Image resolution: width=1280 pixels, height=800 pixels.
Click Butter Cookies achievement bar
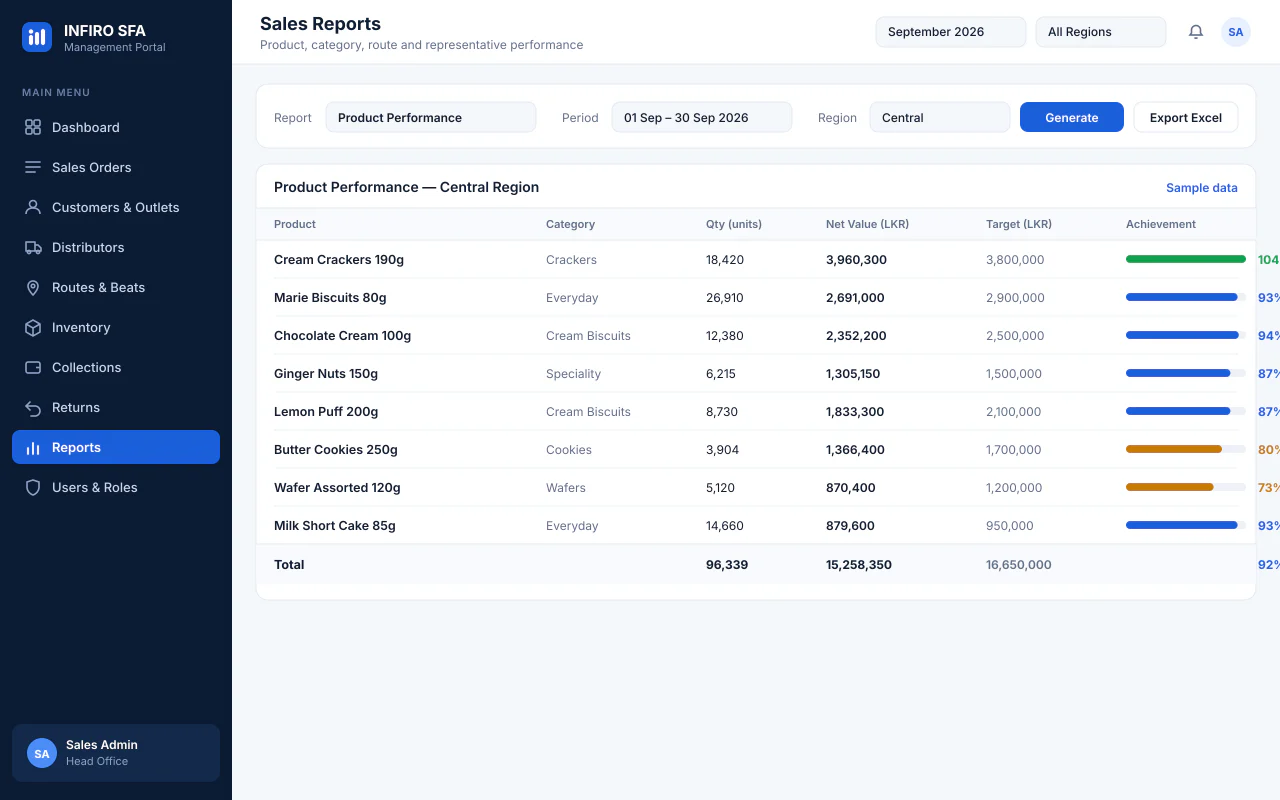pyautogui.click(x=1186, y=449)
